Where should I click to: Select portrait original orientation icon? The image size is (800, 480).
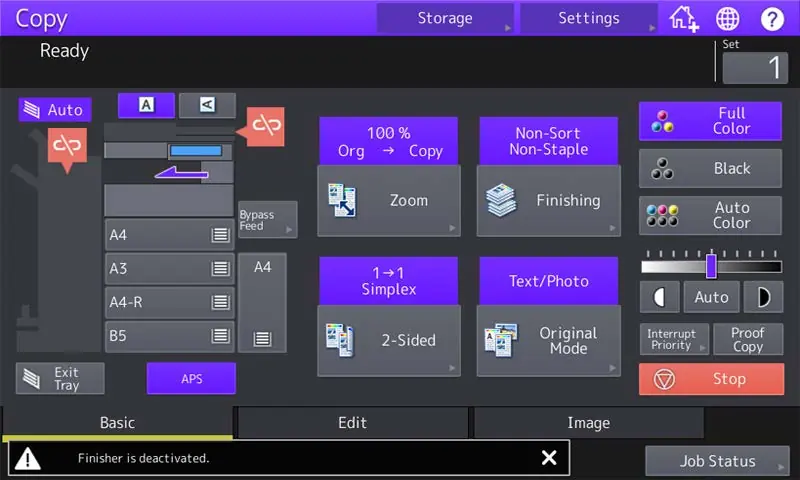[x=146, y=105]
